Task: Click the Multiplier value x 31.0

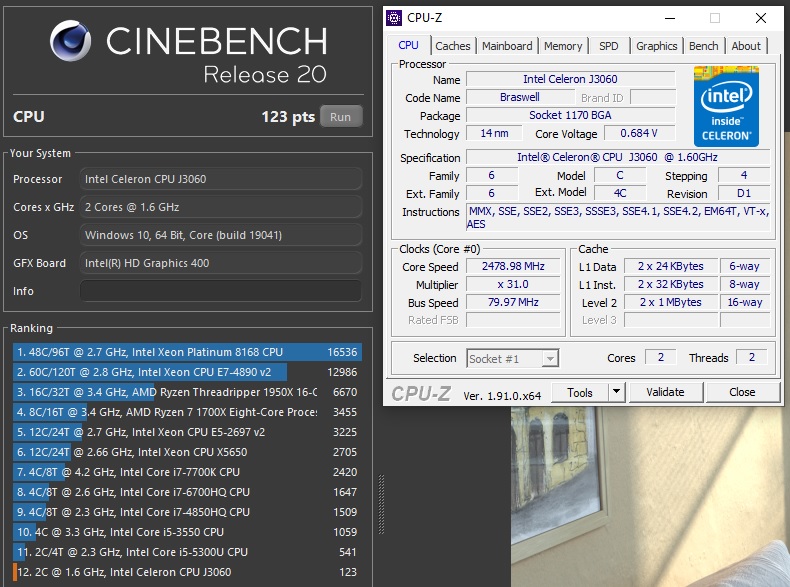Action: coord(513,284)
